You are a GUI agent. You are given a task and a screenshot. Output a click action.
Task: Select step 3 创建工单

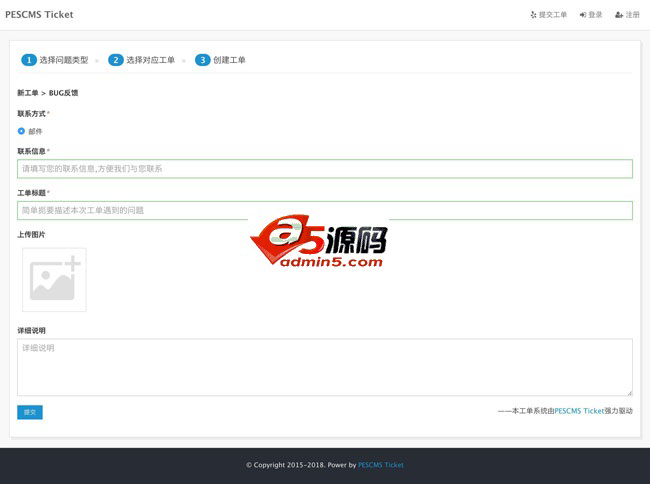[x=220, y=60]
